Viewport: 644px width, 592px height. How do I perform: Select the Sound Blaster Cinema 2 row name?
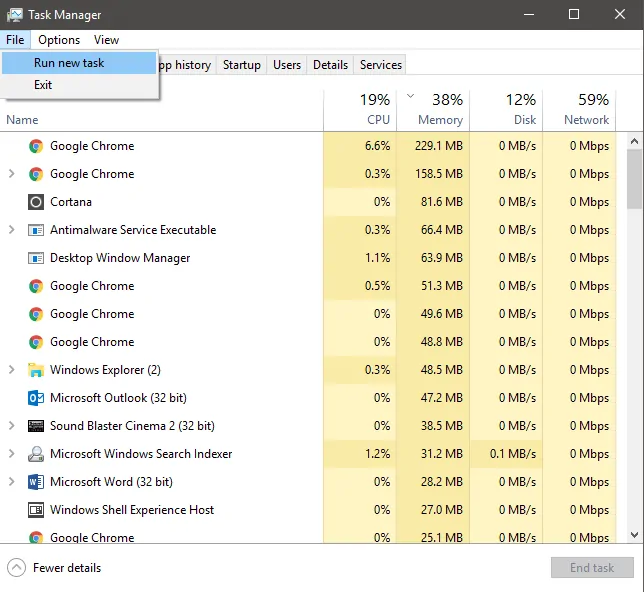132,426
